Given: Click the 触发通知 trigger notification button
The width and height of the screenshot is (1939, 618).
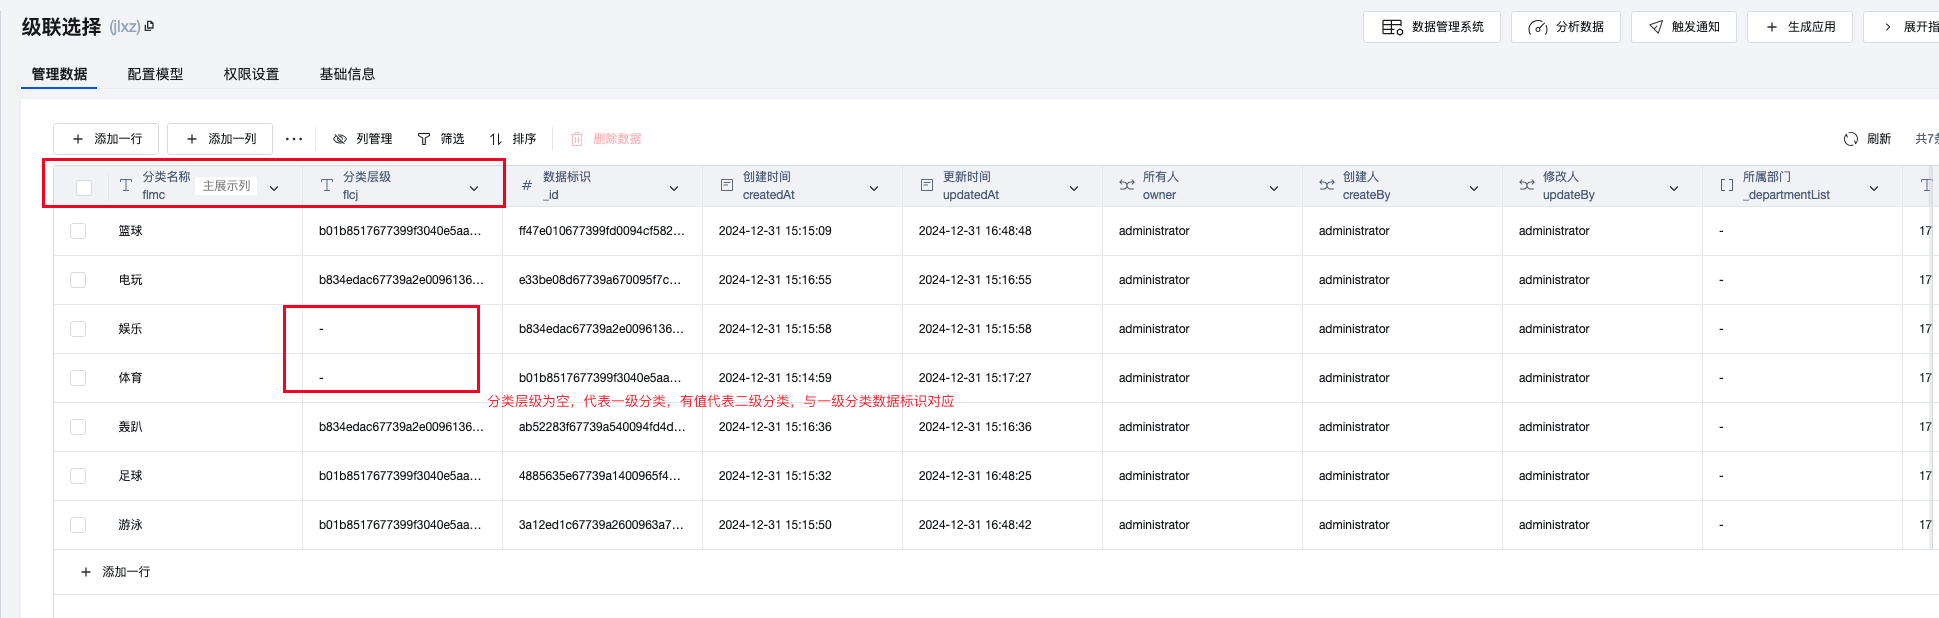Looking at the screenshot, I should pyautogui.click(x=1683, y=27).
